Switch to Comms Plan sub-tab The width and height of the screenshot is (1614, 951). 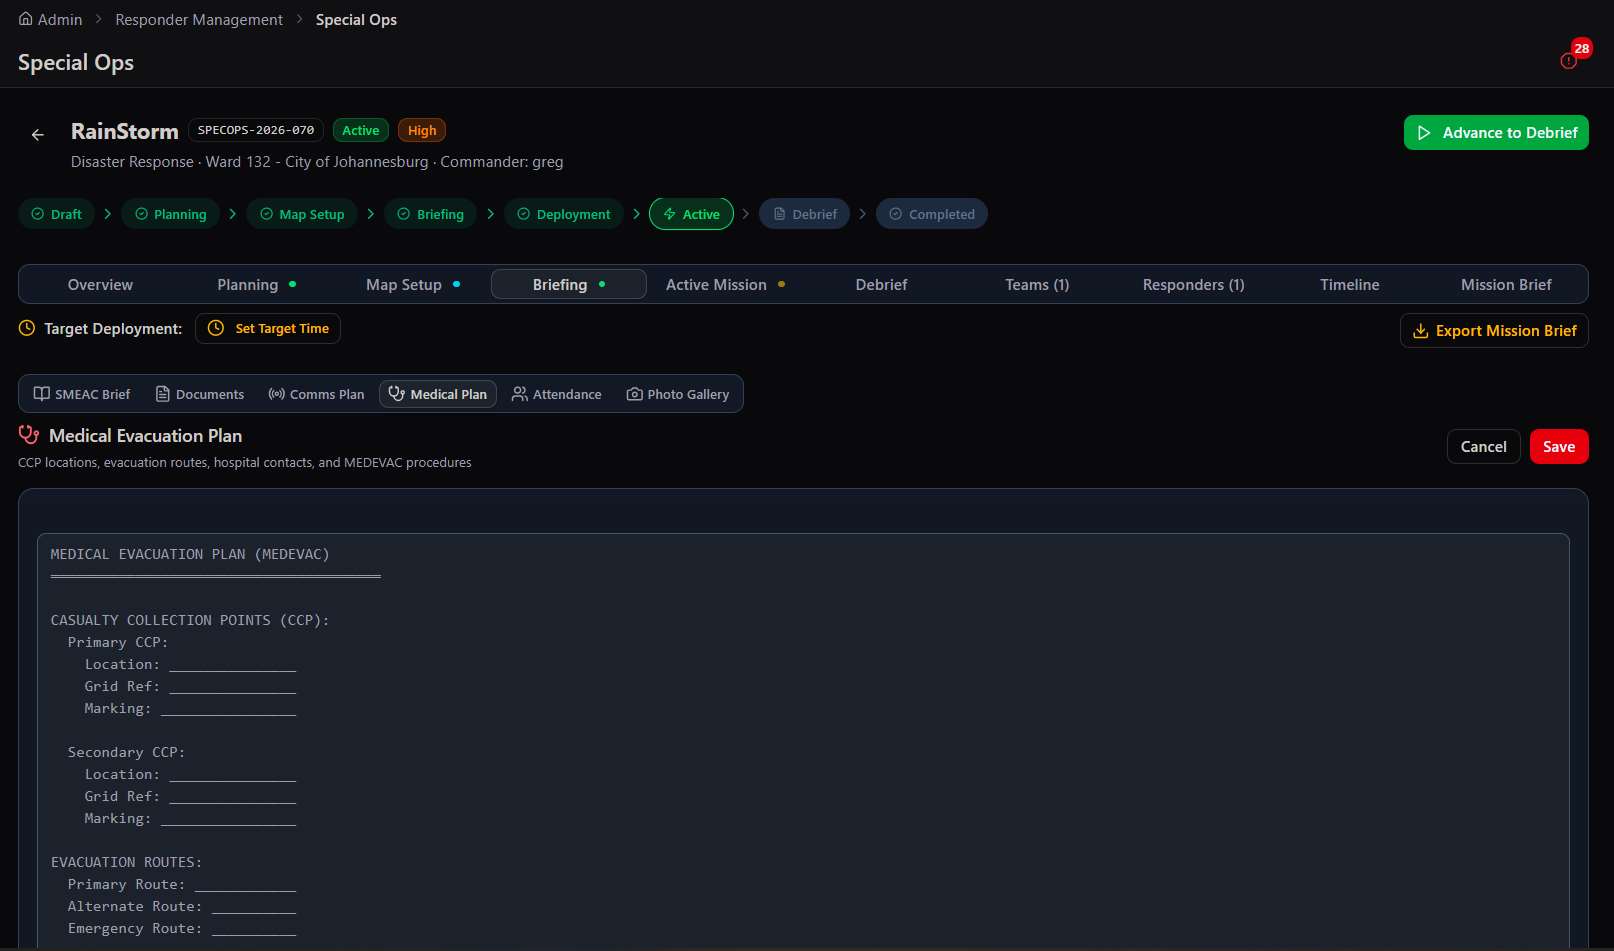[316, 394]
